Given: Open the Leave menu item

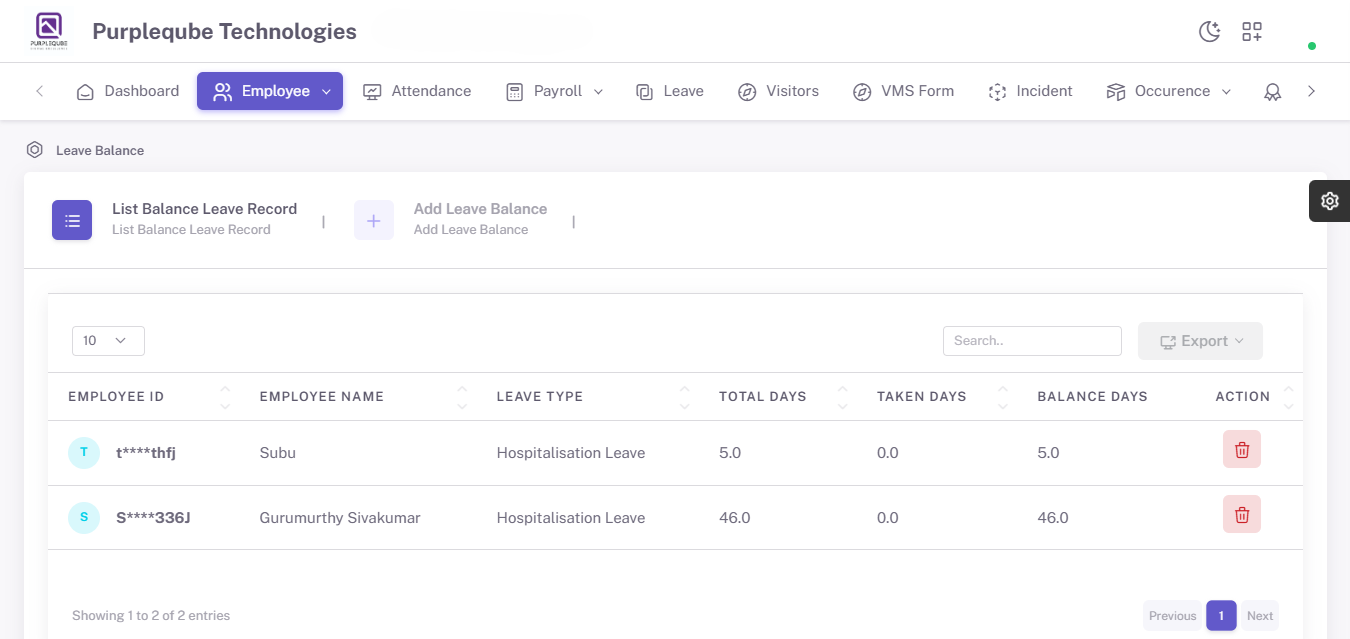Looking at the screenshot, I should pos(670,91).
